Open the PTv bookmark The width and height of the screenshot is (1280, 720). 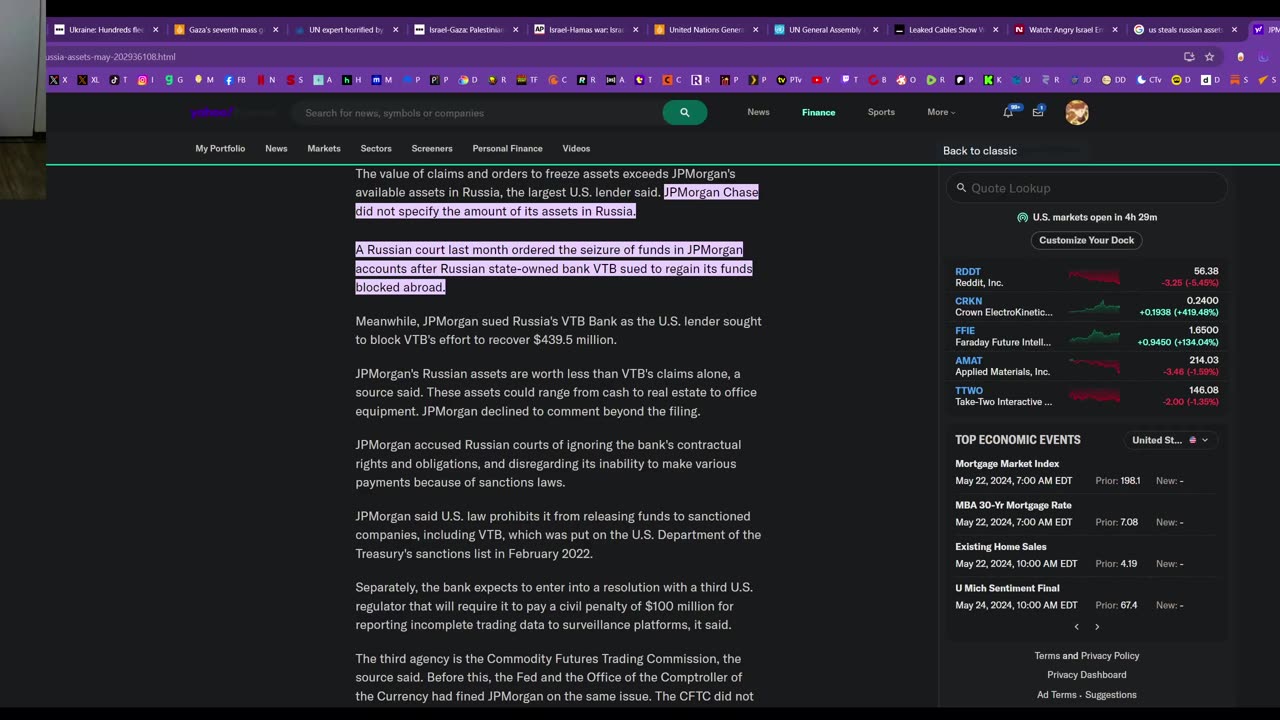click(x=789, y=80)
